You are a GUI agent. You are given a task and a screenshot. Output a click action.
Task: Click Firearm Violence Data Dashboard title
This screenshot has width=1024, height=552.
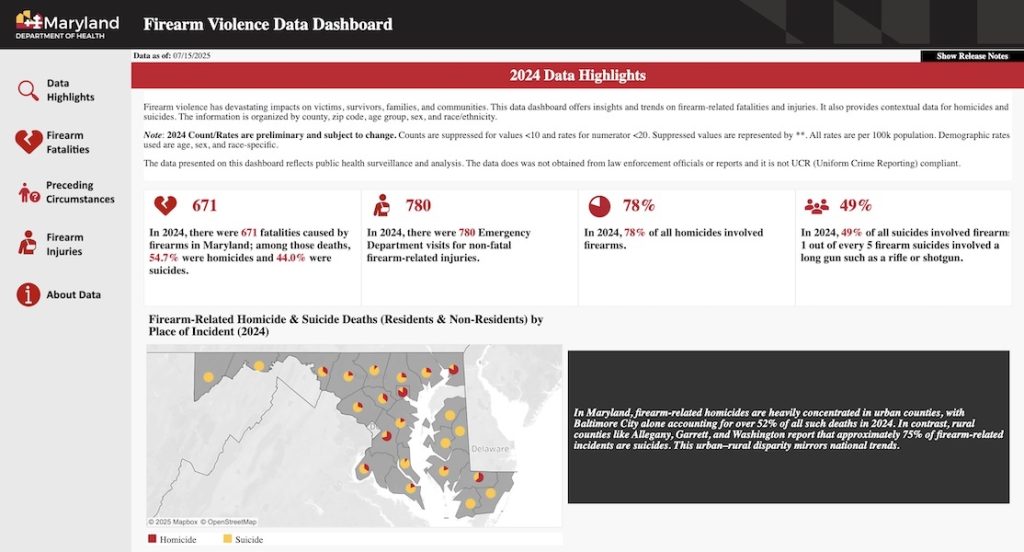[x=268, y=24]
